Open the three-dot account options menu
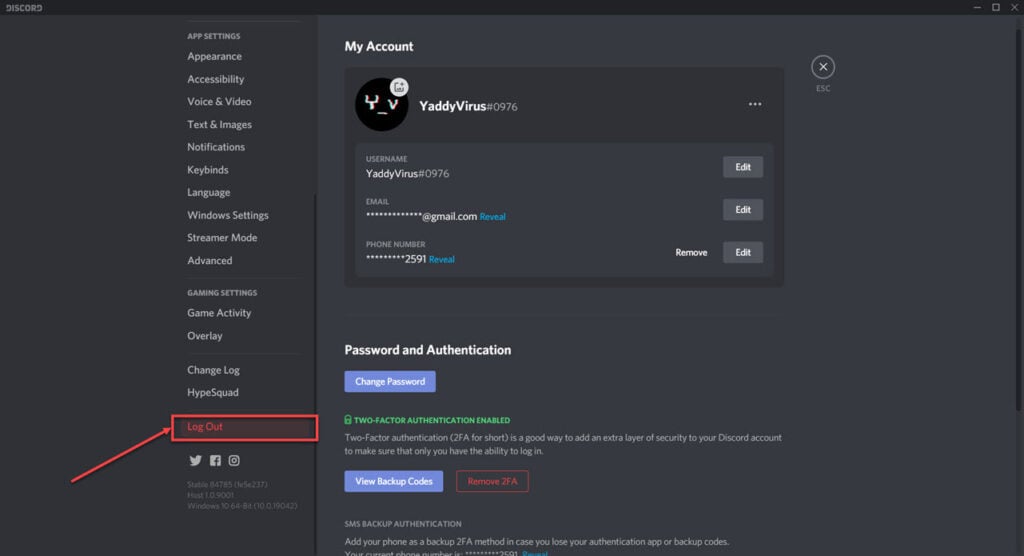 point(755,104)
